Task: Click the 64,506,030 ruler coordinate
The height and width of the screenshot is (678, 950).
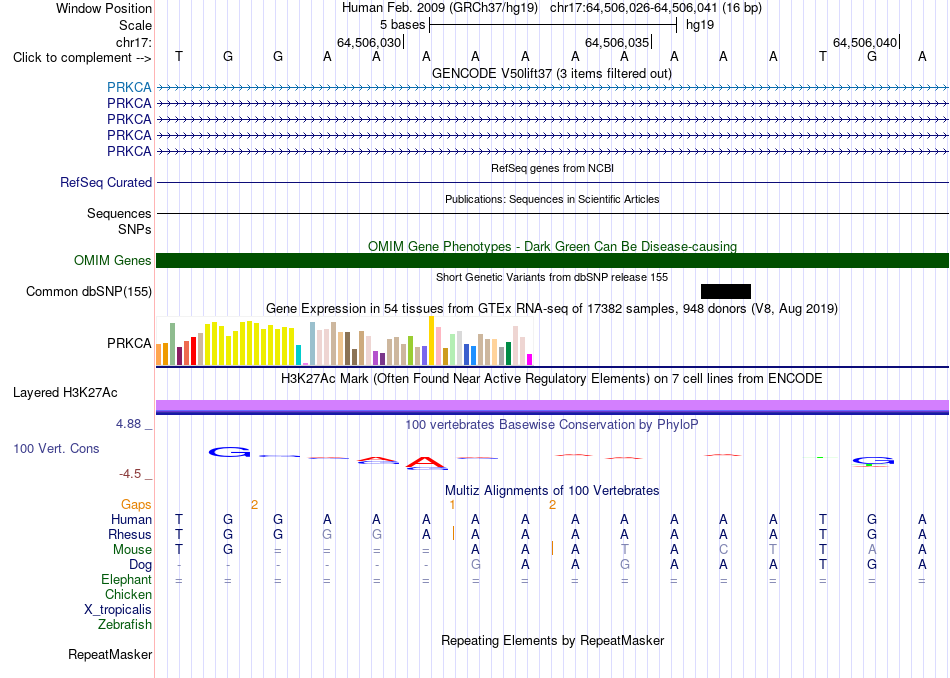Action: [369, 42]
